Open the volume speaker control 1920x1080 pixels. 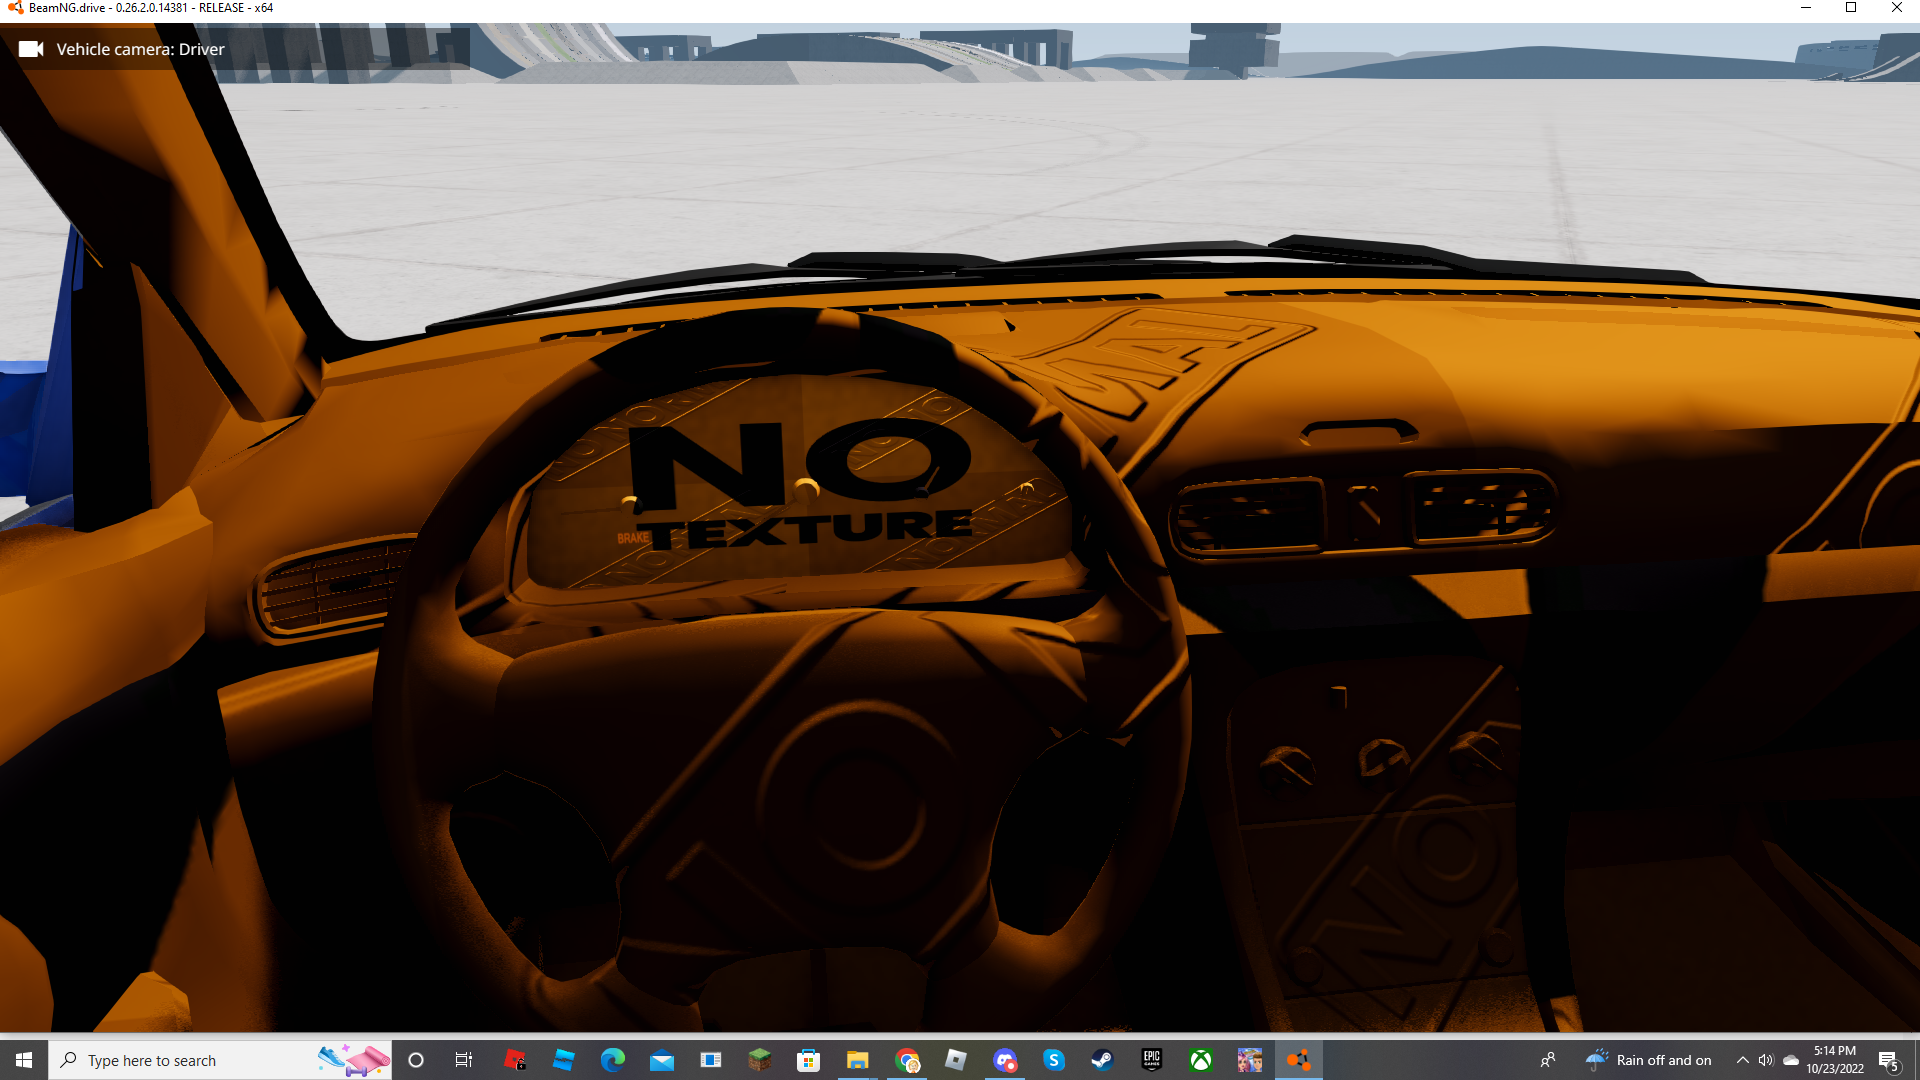1766,1060
